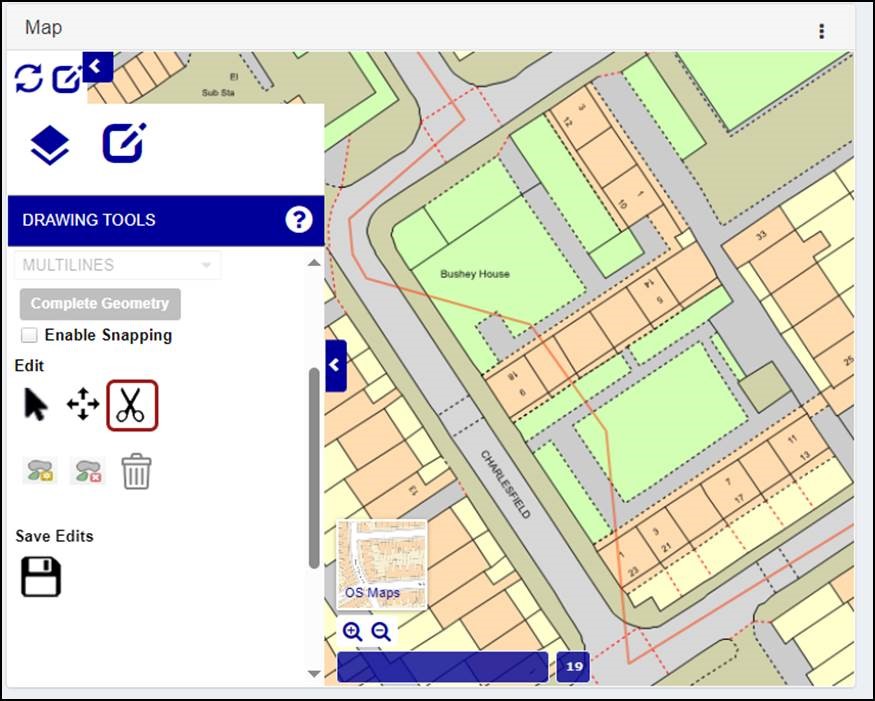
Task: Select the scissors split tool
Action: [x=132, y=405]
